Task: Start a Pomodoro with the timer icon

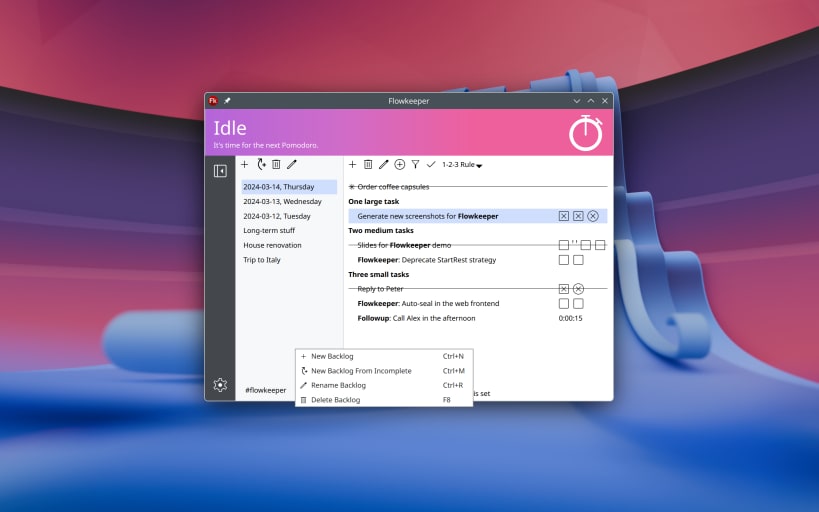Action: click(586, 133)
